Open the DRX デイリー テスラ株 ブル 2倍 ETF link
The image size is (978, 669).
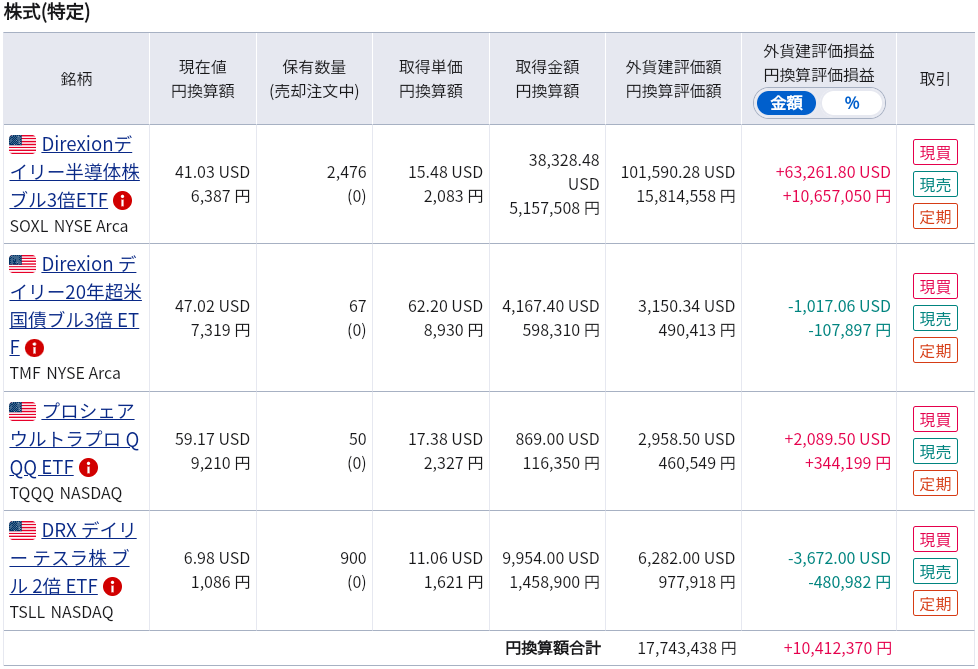tap(72, 558)
